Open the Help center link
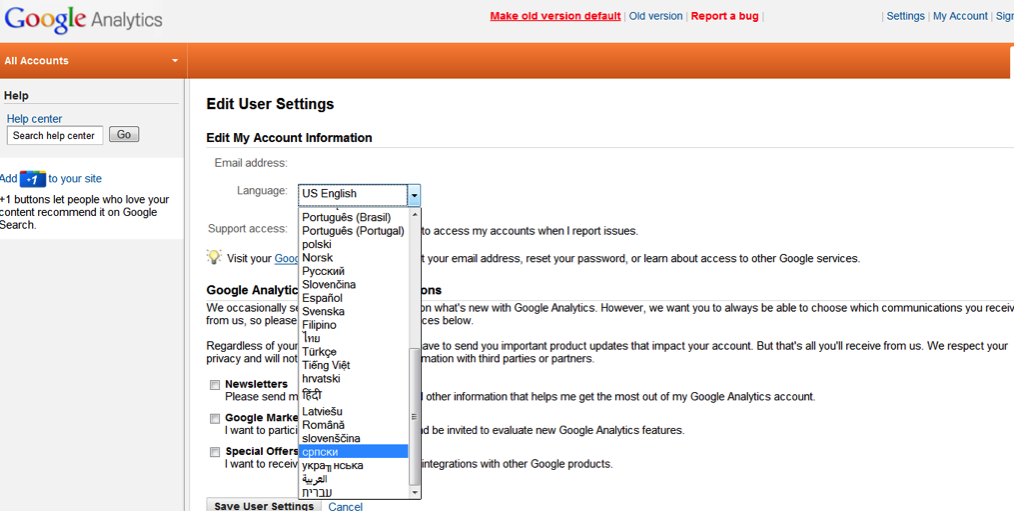Screen dimensions: 1015x511 pyautogui.click(x=34, y=119)
